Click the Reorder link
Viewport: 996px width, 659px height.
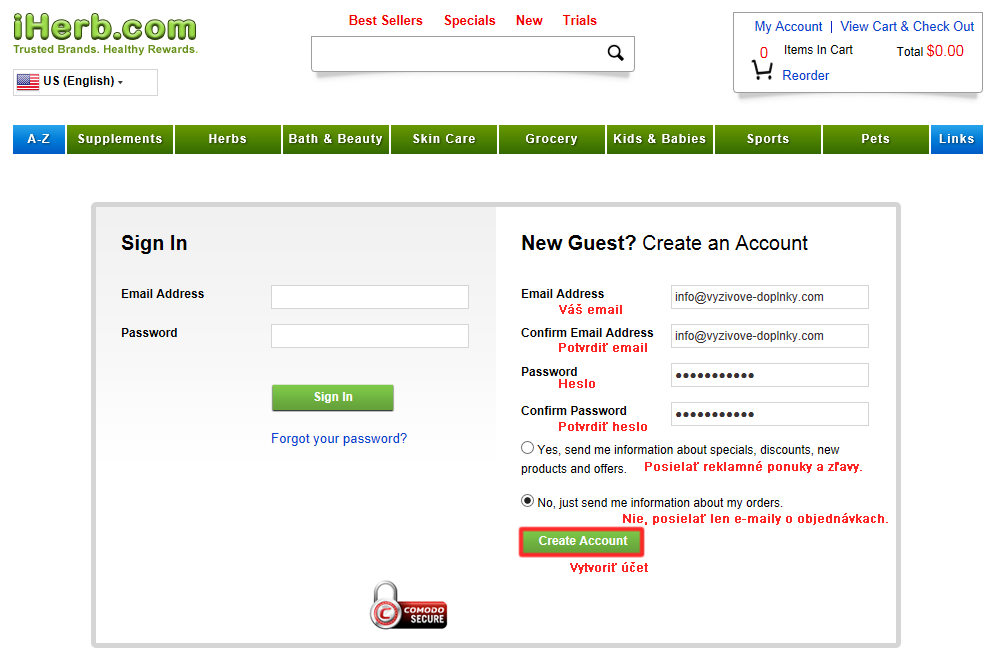pos(805,76)
